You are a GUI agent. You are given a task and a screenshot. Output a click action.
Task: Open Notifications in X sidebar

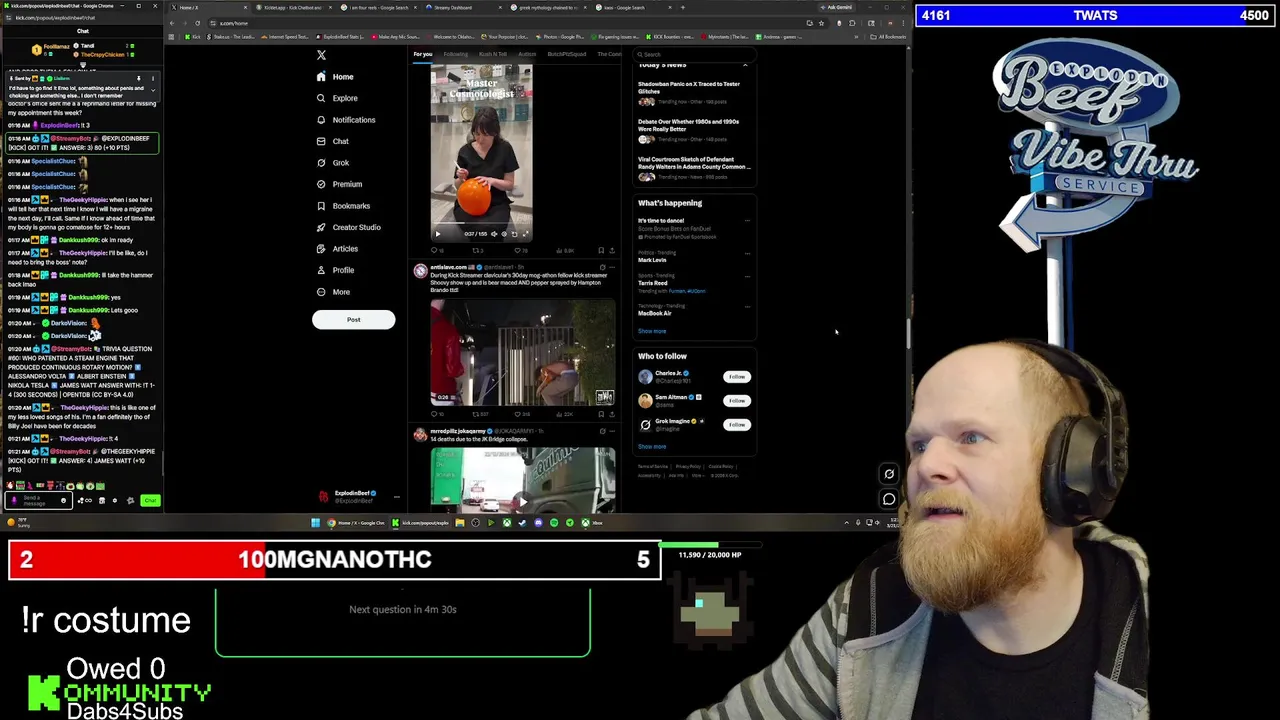click(x=346, y=120)
